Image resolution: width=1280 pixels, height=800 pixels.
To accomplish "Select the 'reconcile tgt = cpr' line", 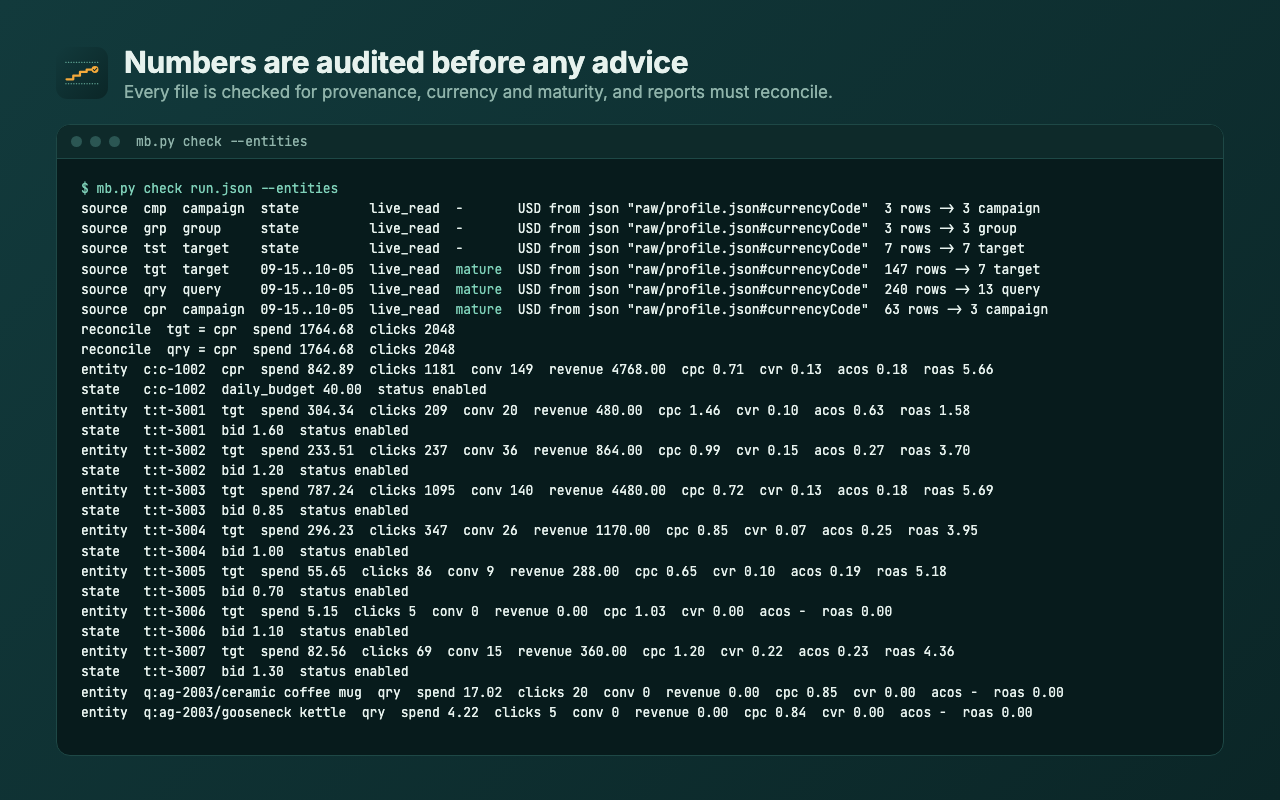I will click(268, 329).
